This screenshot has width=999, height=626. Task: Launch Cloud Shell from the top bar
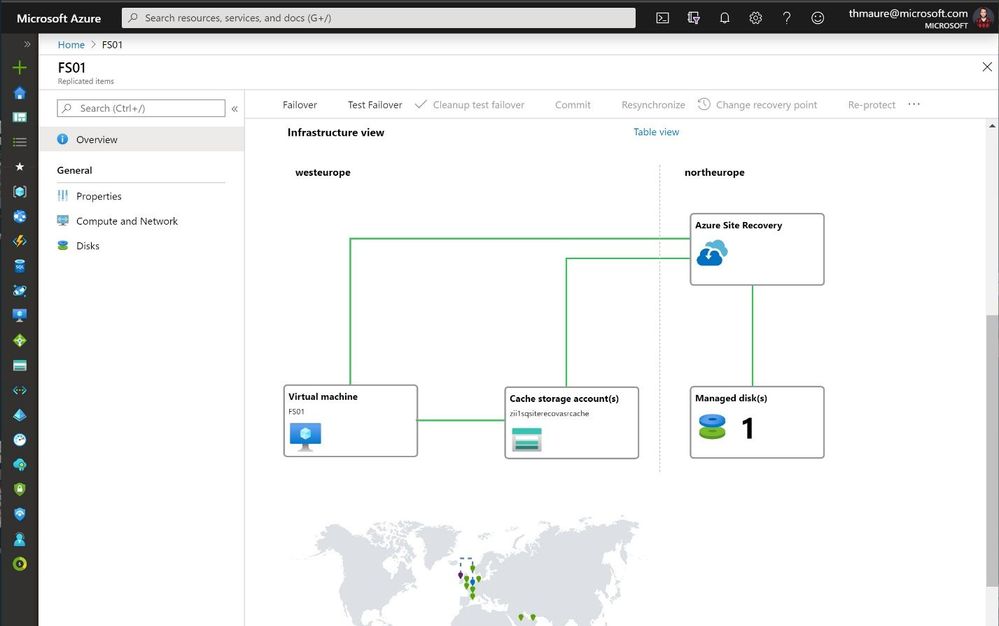point(663,18)
